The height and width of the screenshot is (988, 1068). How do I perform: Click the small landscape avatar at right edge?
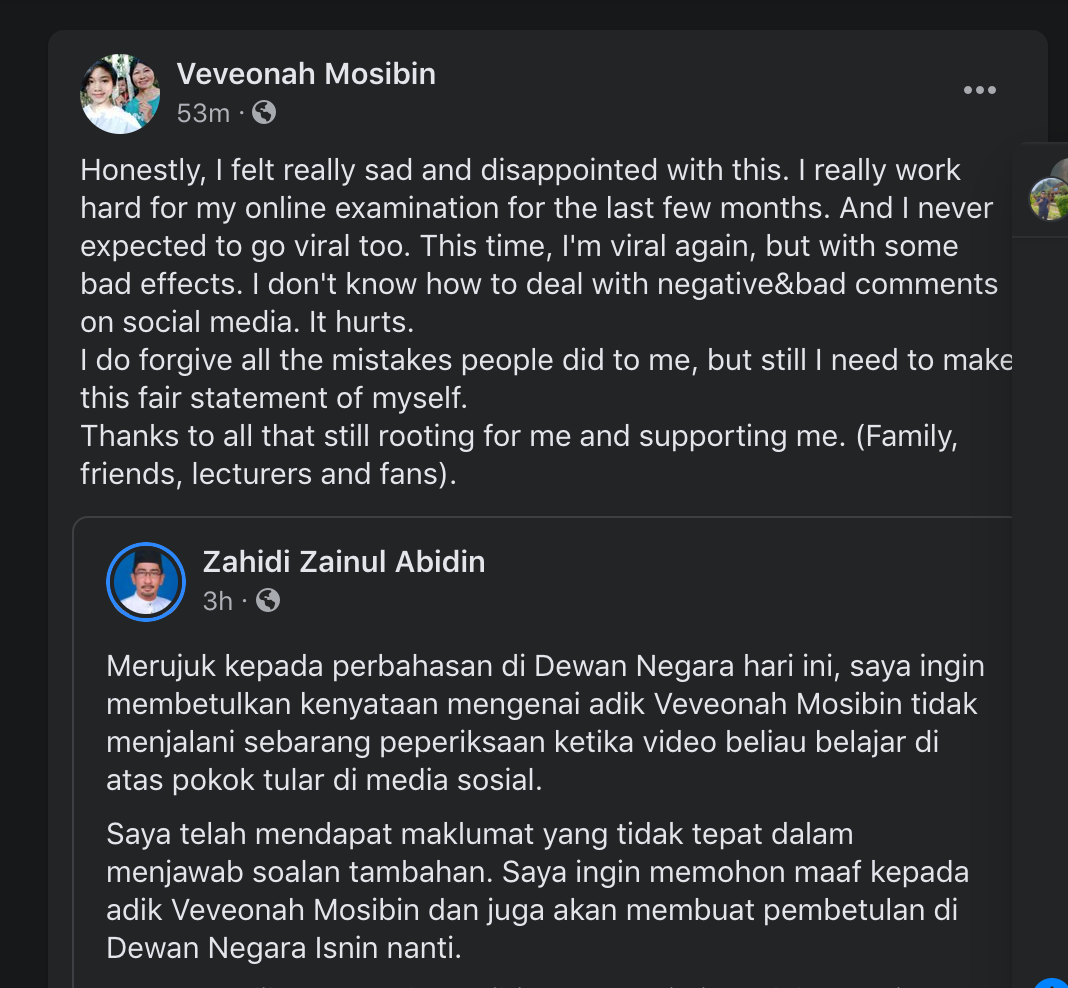point(1049,198)
